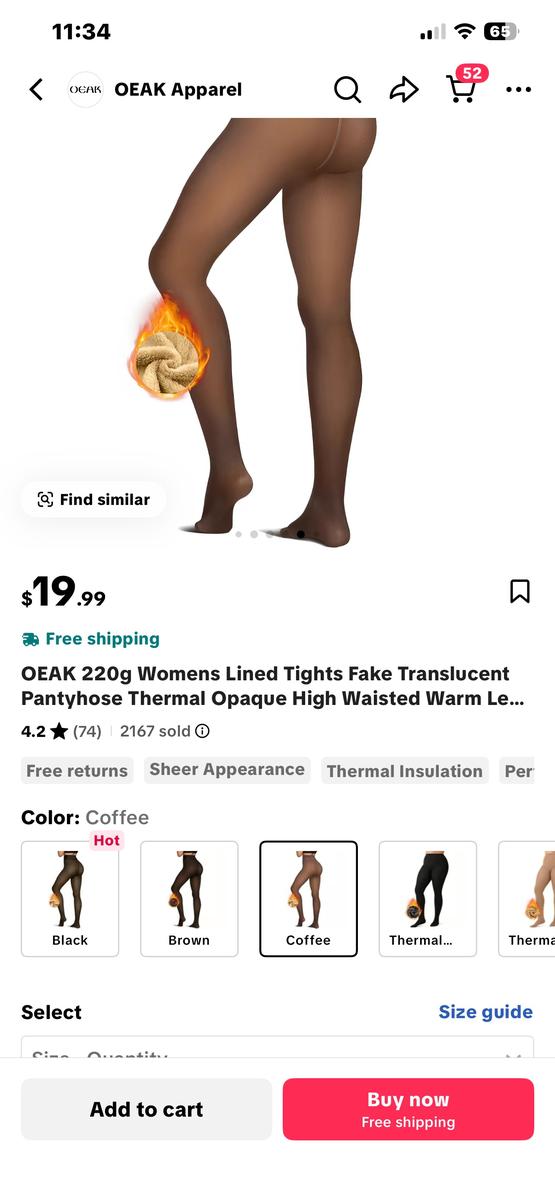Tap the share arrow icon
The image size is (555, 1200).
(404, 90)
